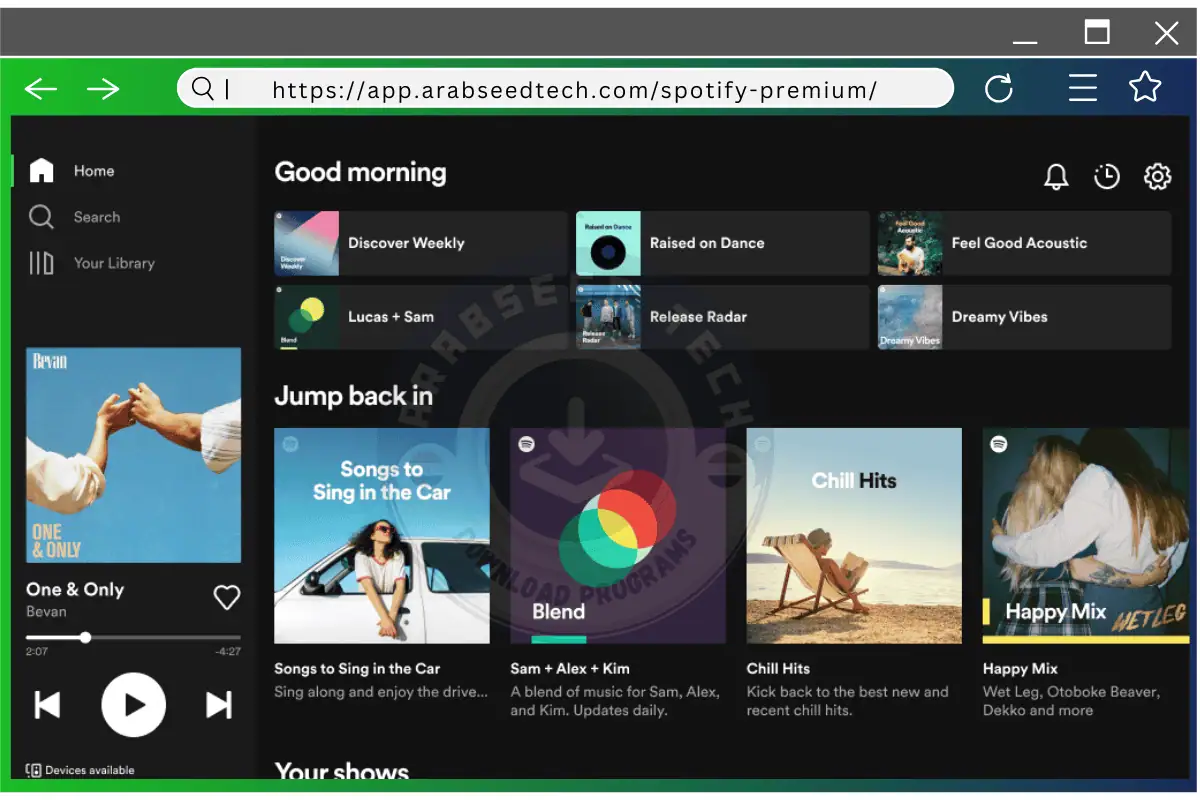This screenshot has width=1200, height=800.
Task: Click the notifications bell icon
Action: (x=1056, y=177)
